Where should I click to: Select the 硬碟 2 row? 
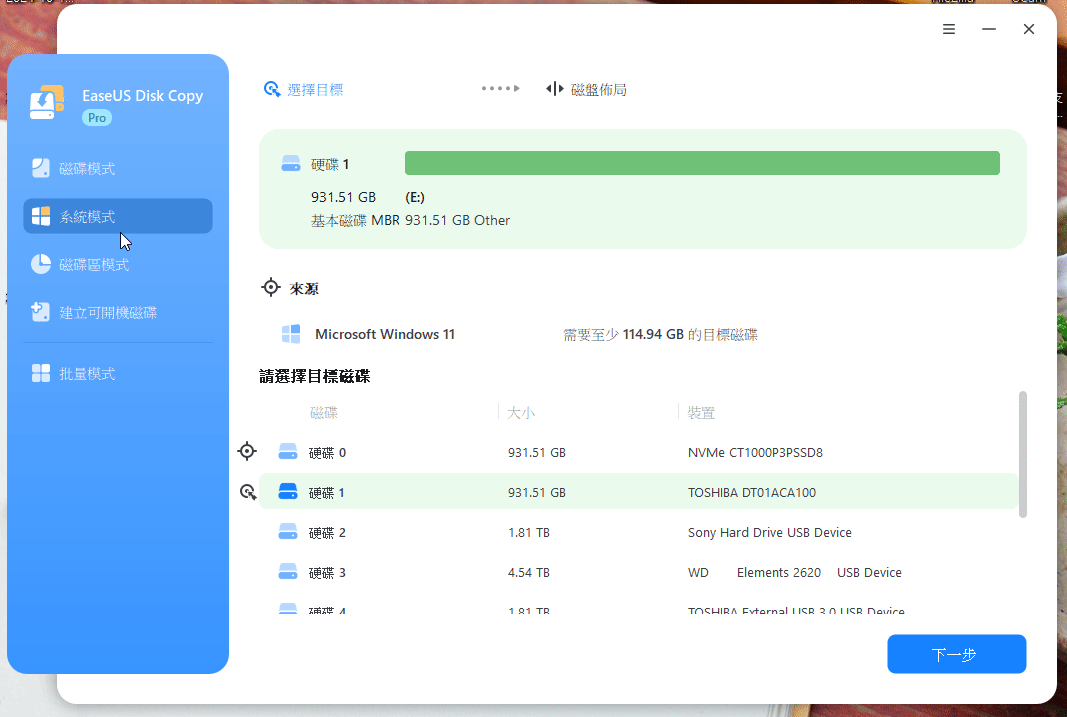[x=638, y=533]
